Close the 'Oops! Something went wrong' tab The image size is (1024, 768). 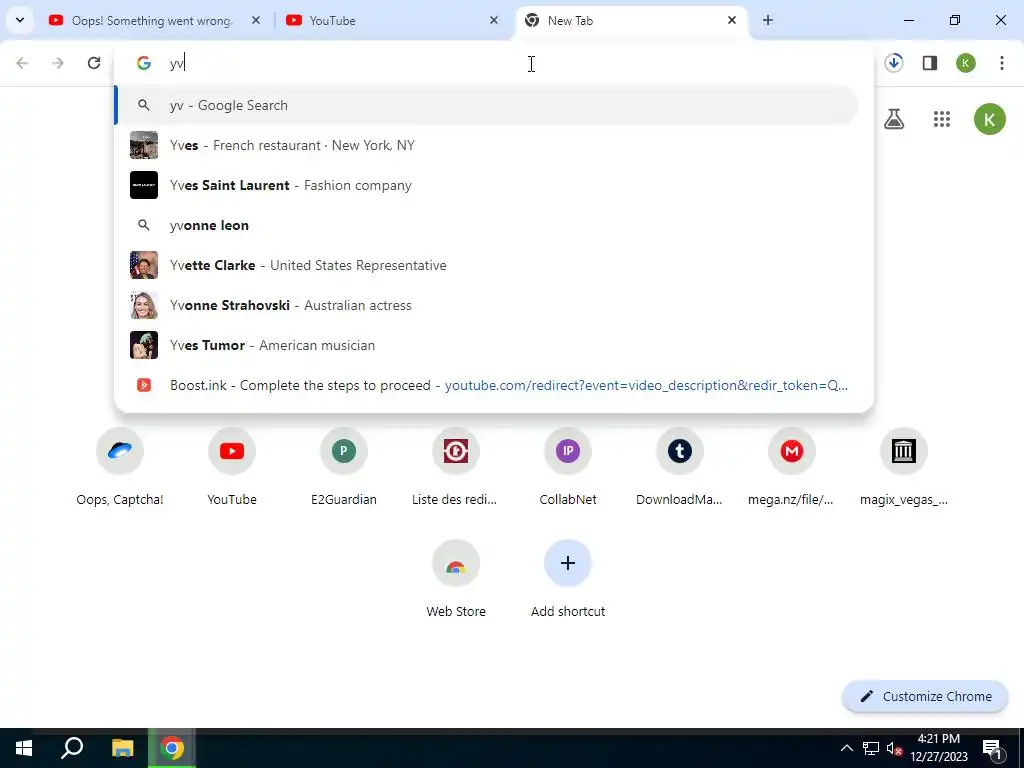[256, 20]
